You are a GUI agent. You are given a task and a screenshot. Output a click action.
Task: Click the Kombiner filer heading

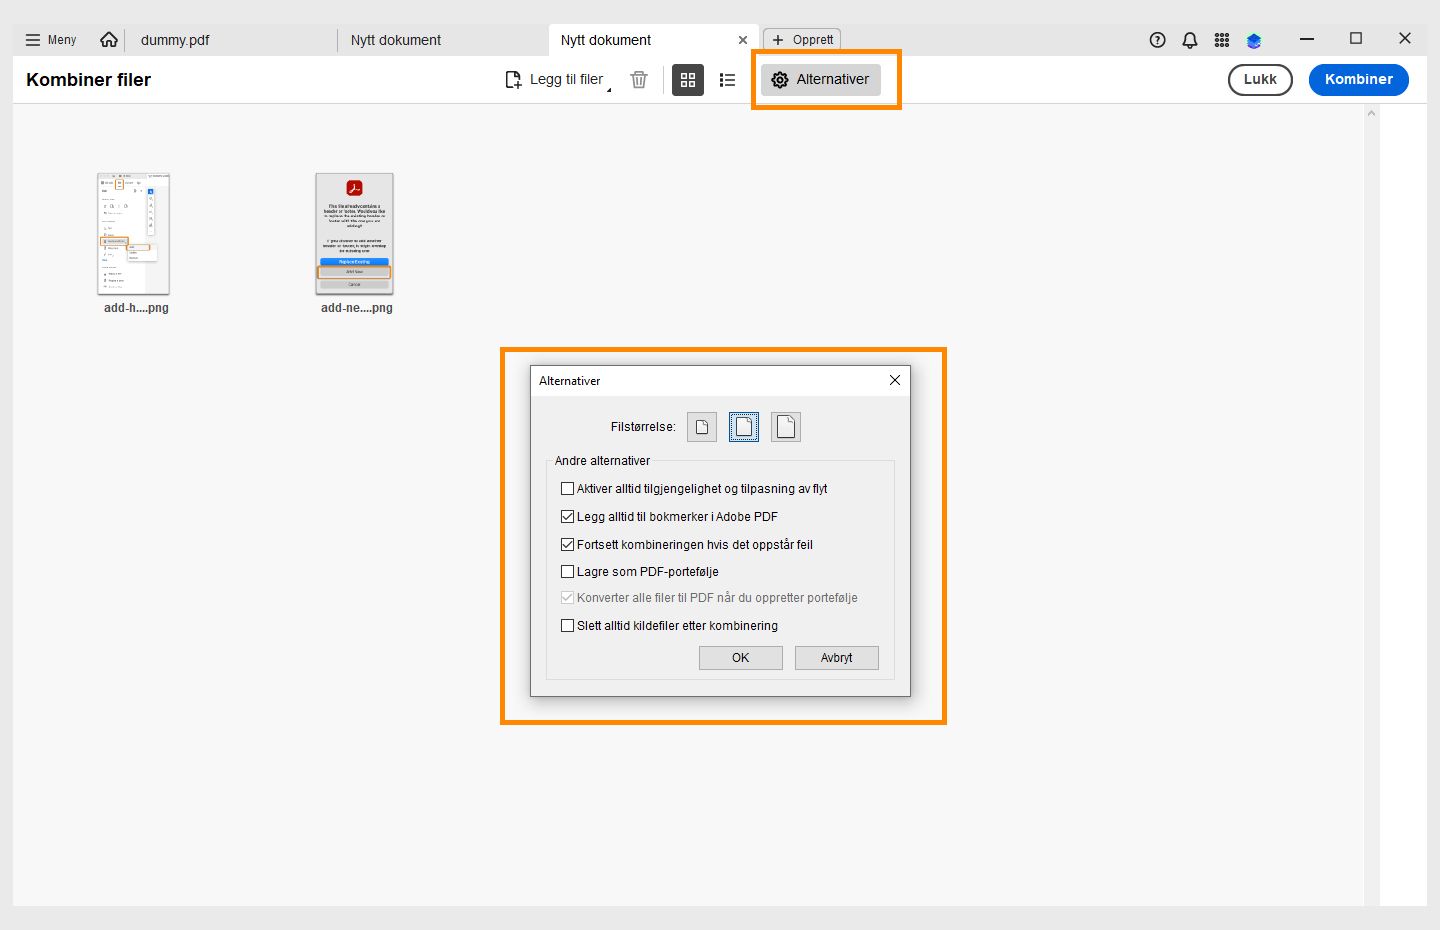pos(88,80)
